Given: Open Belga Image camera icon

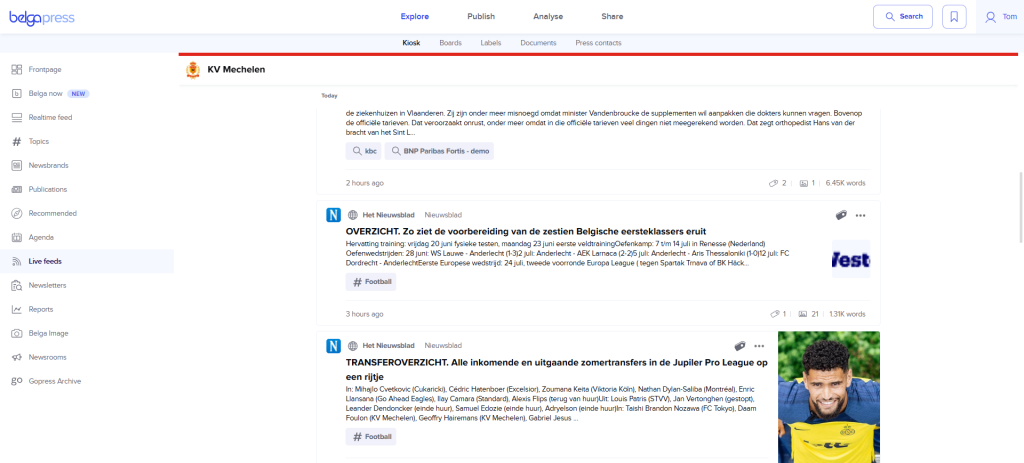Looking at the screenshot, I should (x=17, y=333).
